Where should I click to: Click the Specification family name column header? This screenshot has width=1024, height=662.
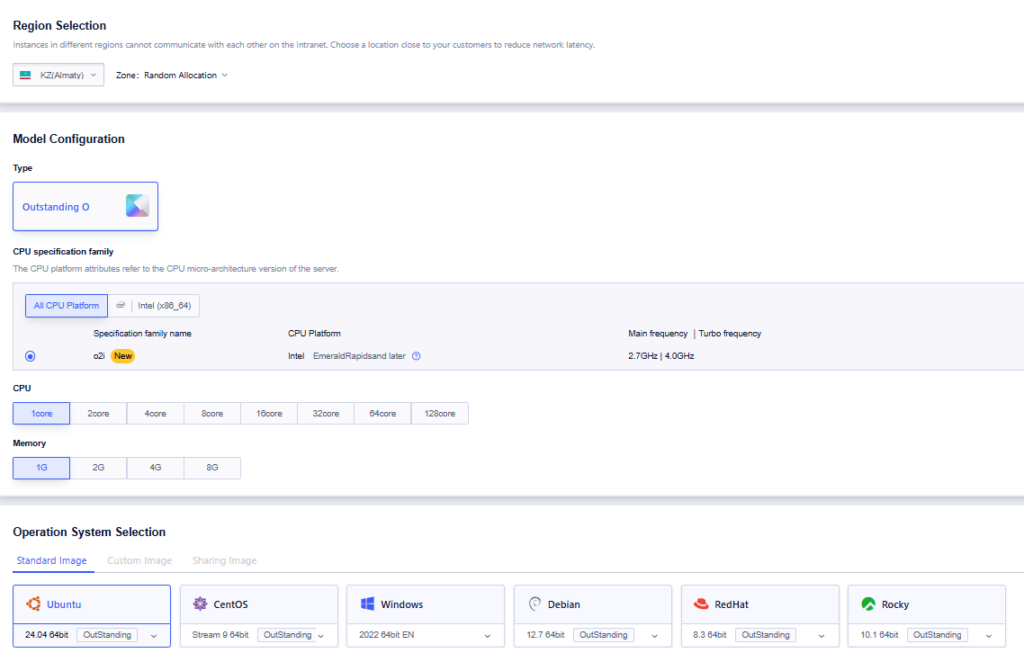(x=142, y=333)
